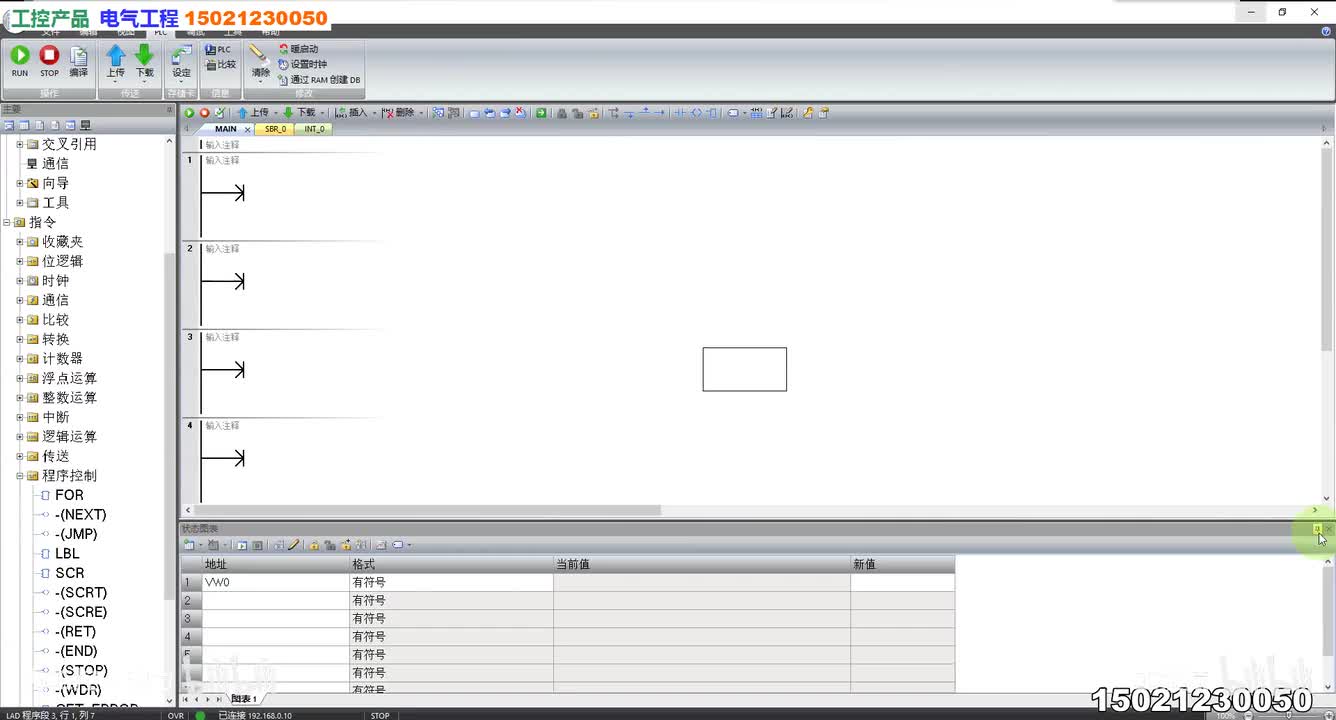Viewport: 1336px width, 720px height.
Task: Click the yellow padlock icon in status chart toolbar
Action: tap(314, 545)
